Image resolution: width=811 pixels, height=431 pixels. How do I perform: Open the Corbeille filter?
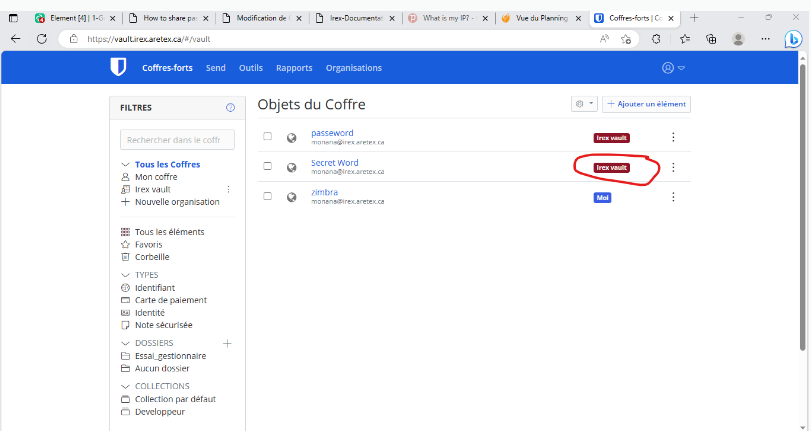tap(152, 257)
